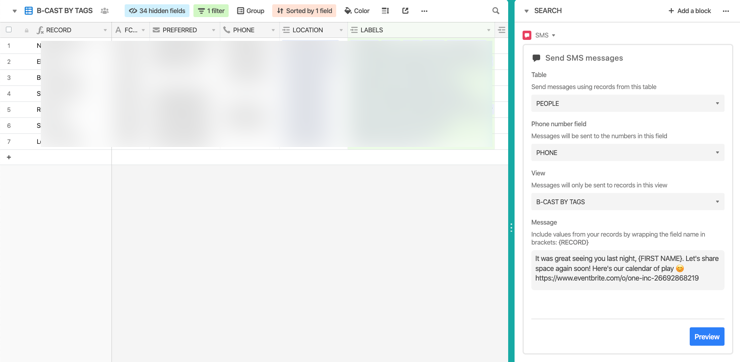This screenshot has height=362, width=740.
Task: Open the 1 filter menu
Action: pyautogui.click(x=211, y=10)
